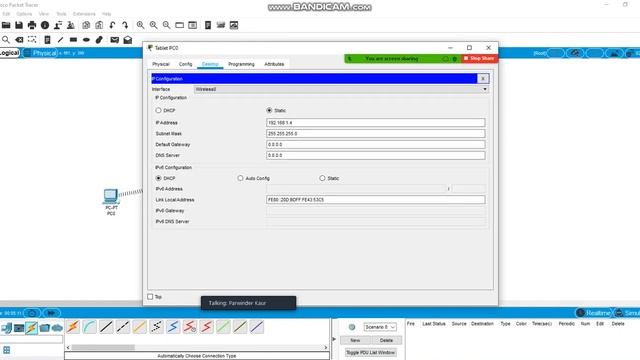Redo the last action
Viewport: 640px width, 360px height.
125,25
